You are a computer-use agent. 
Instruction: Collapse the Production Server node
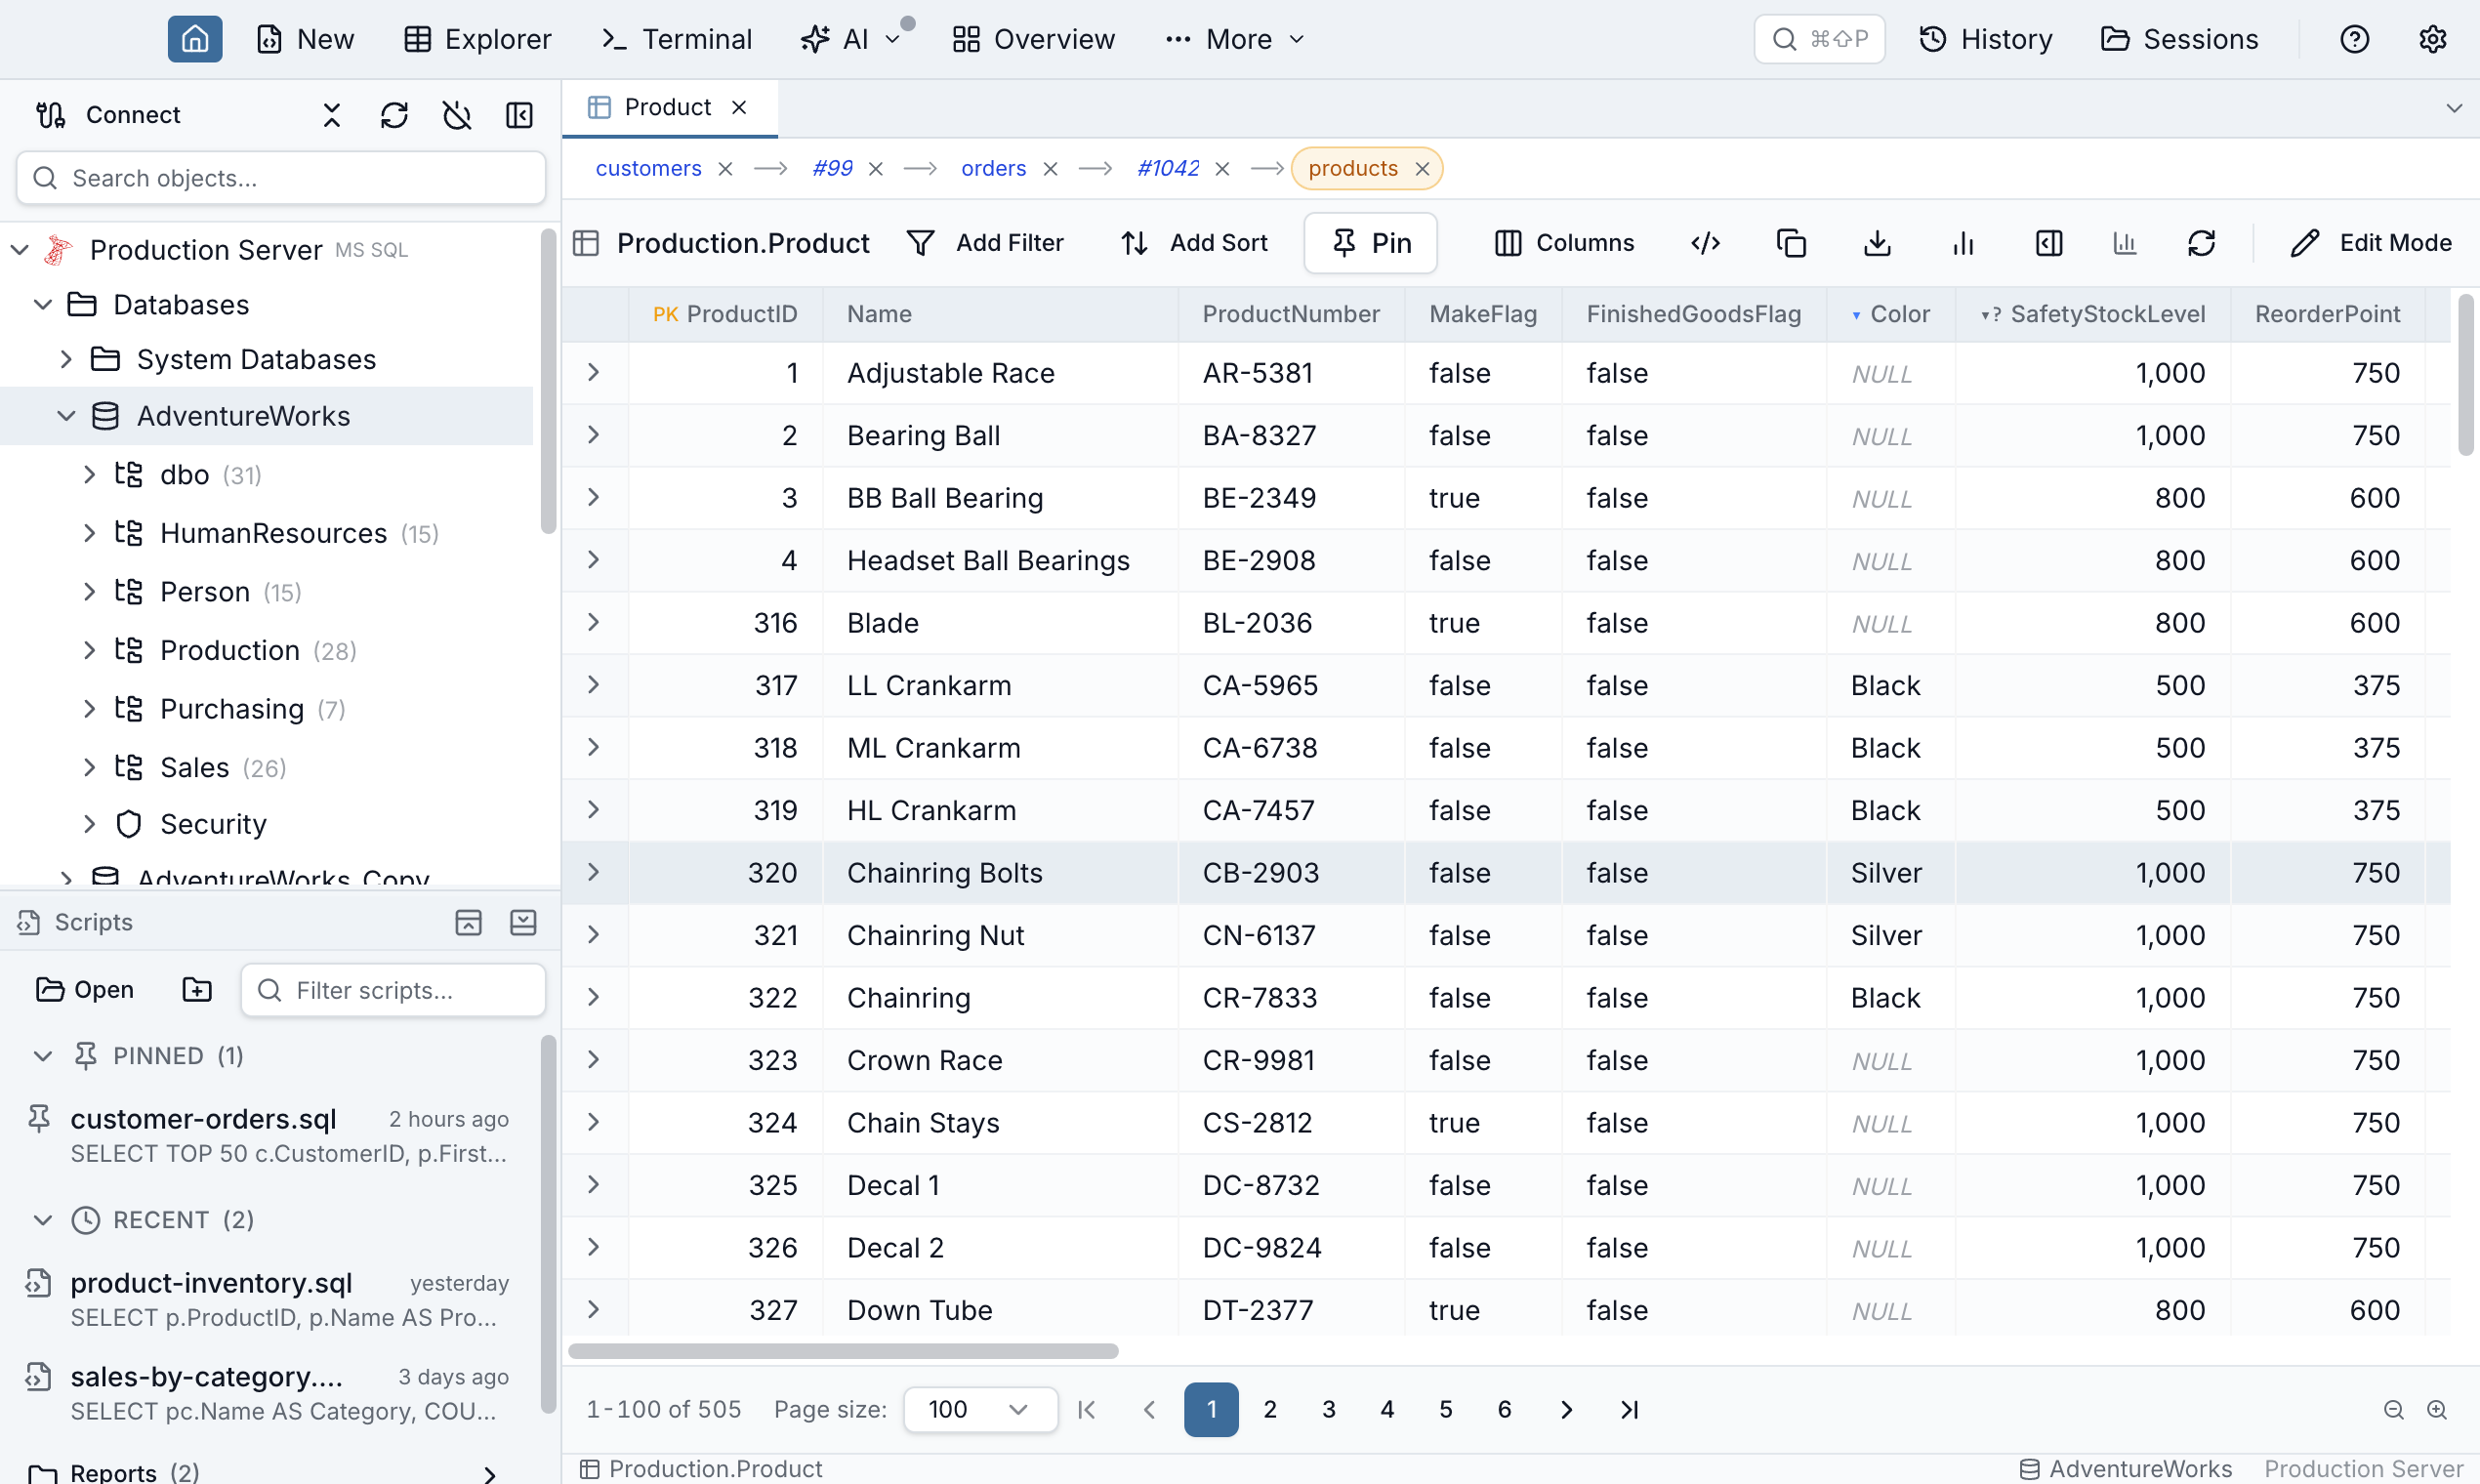click(19, 249)
